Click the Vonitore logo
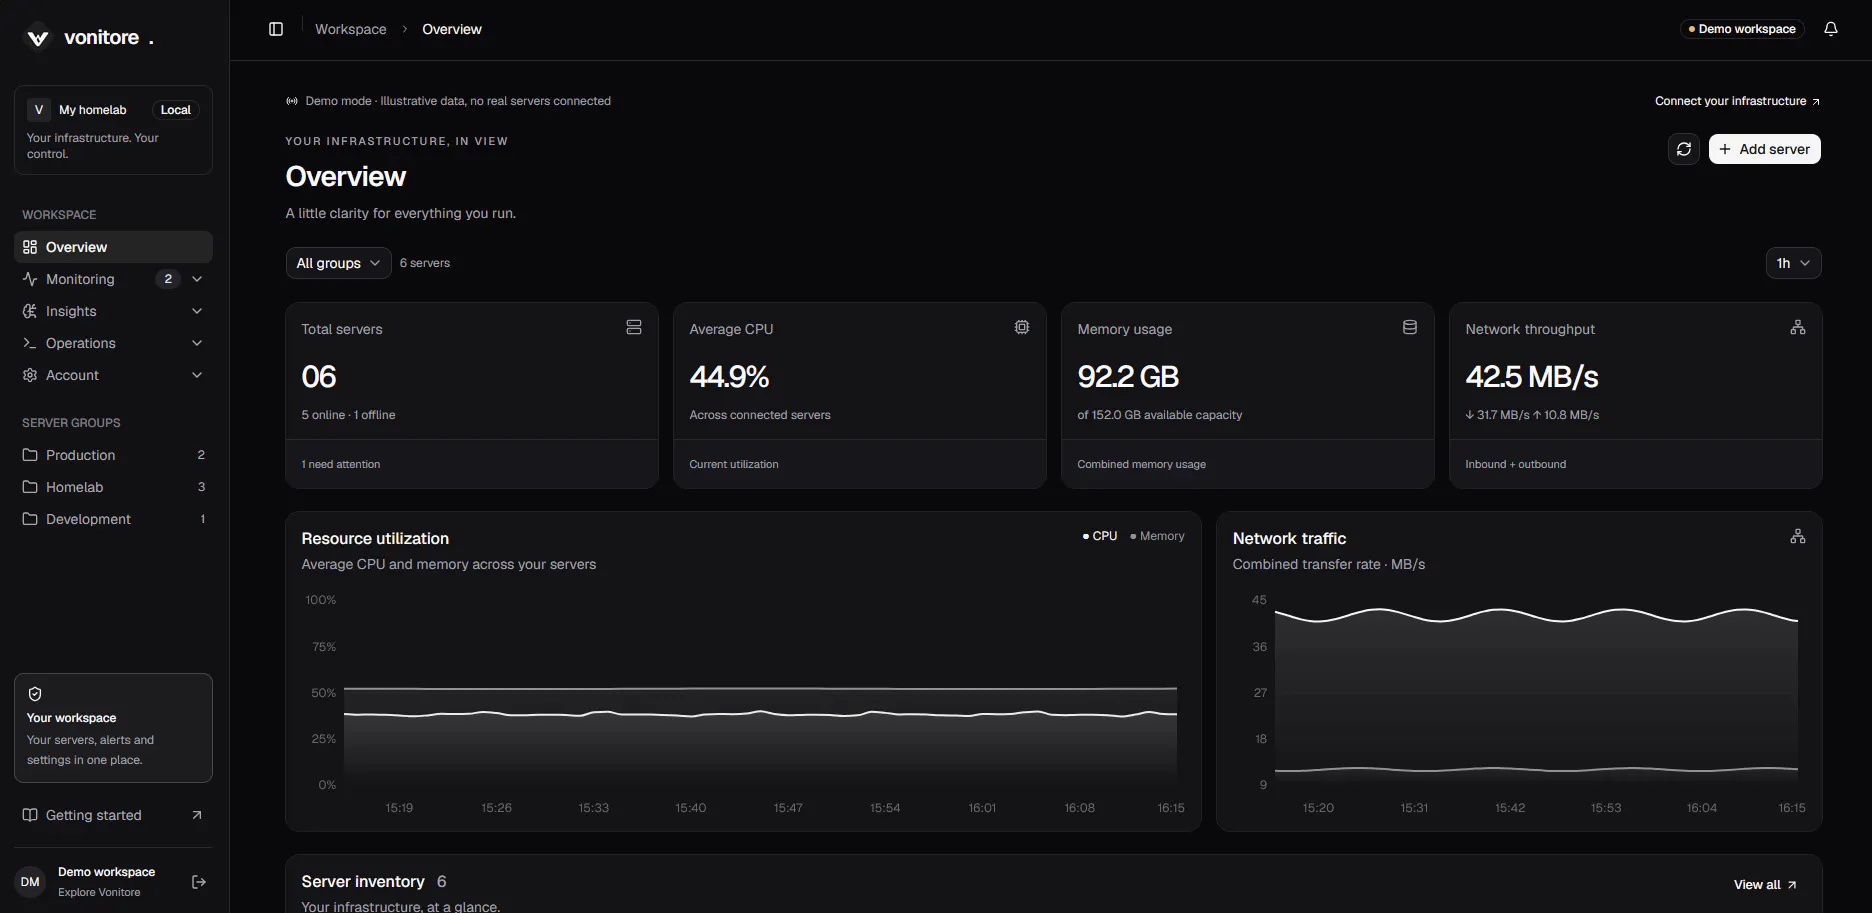The image size is (1872, 913). 38,38
